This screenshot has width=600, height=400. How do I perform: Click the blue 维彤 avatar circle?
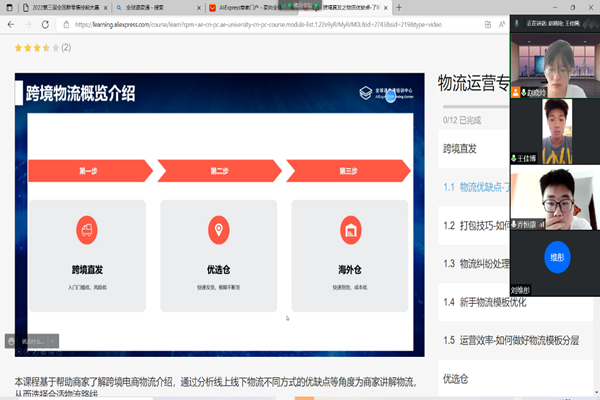coord(555,257)
